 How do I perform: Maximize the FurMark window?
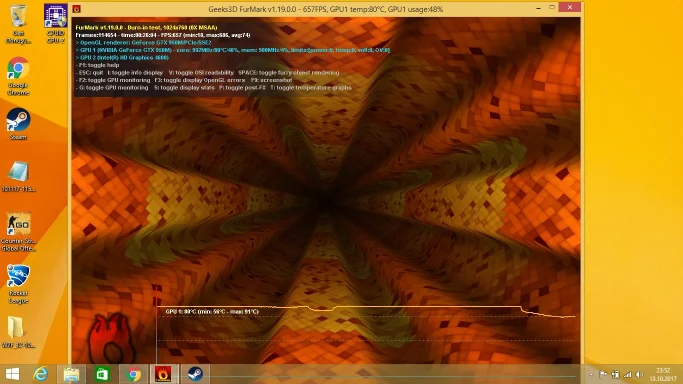[552, 8]
